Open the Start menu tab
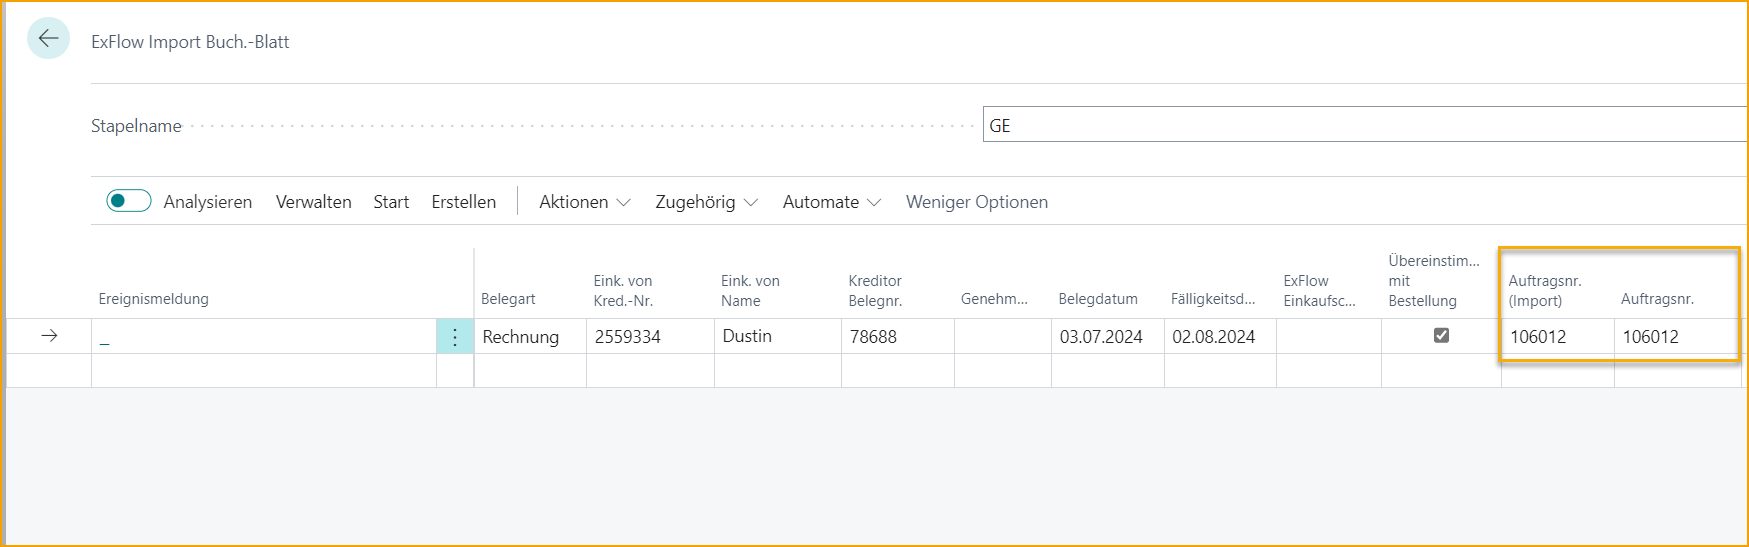This screenshot has width=1749, height=547. coord(391,202)
